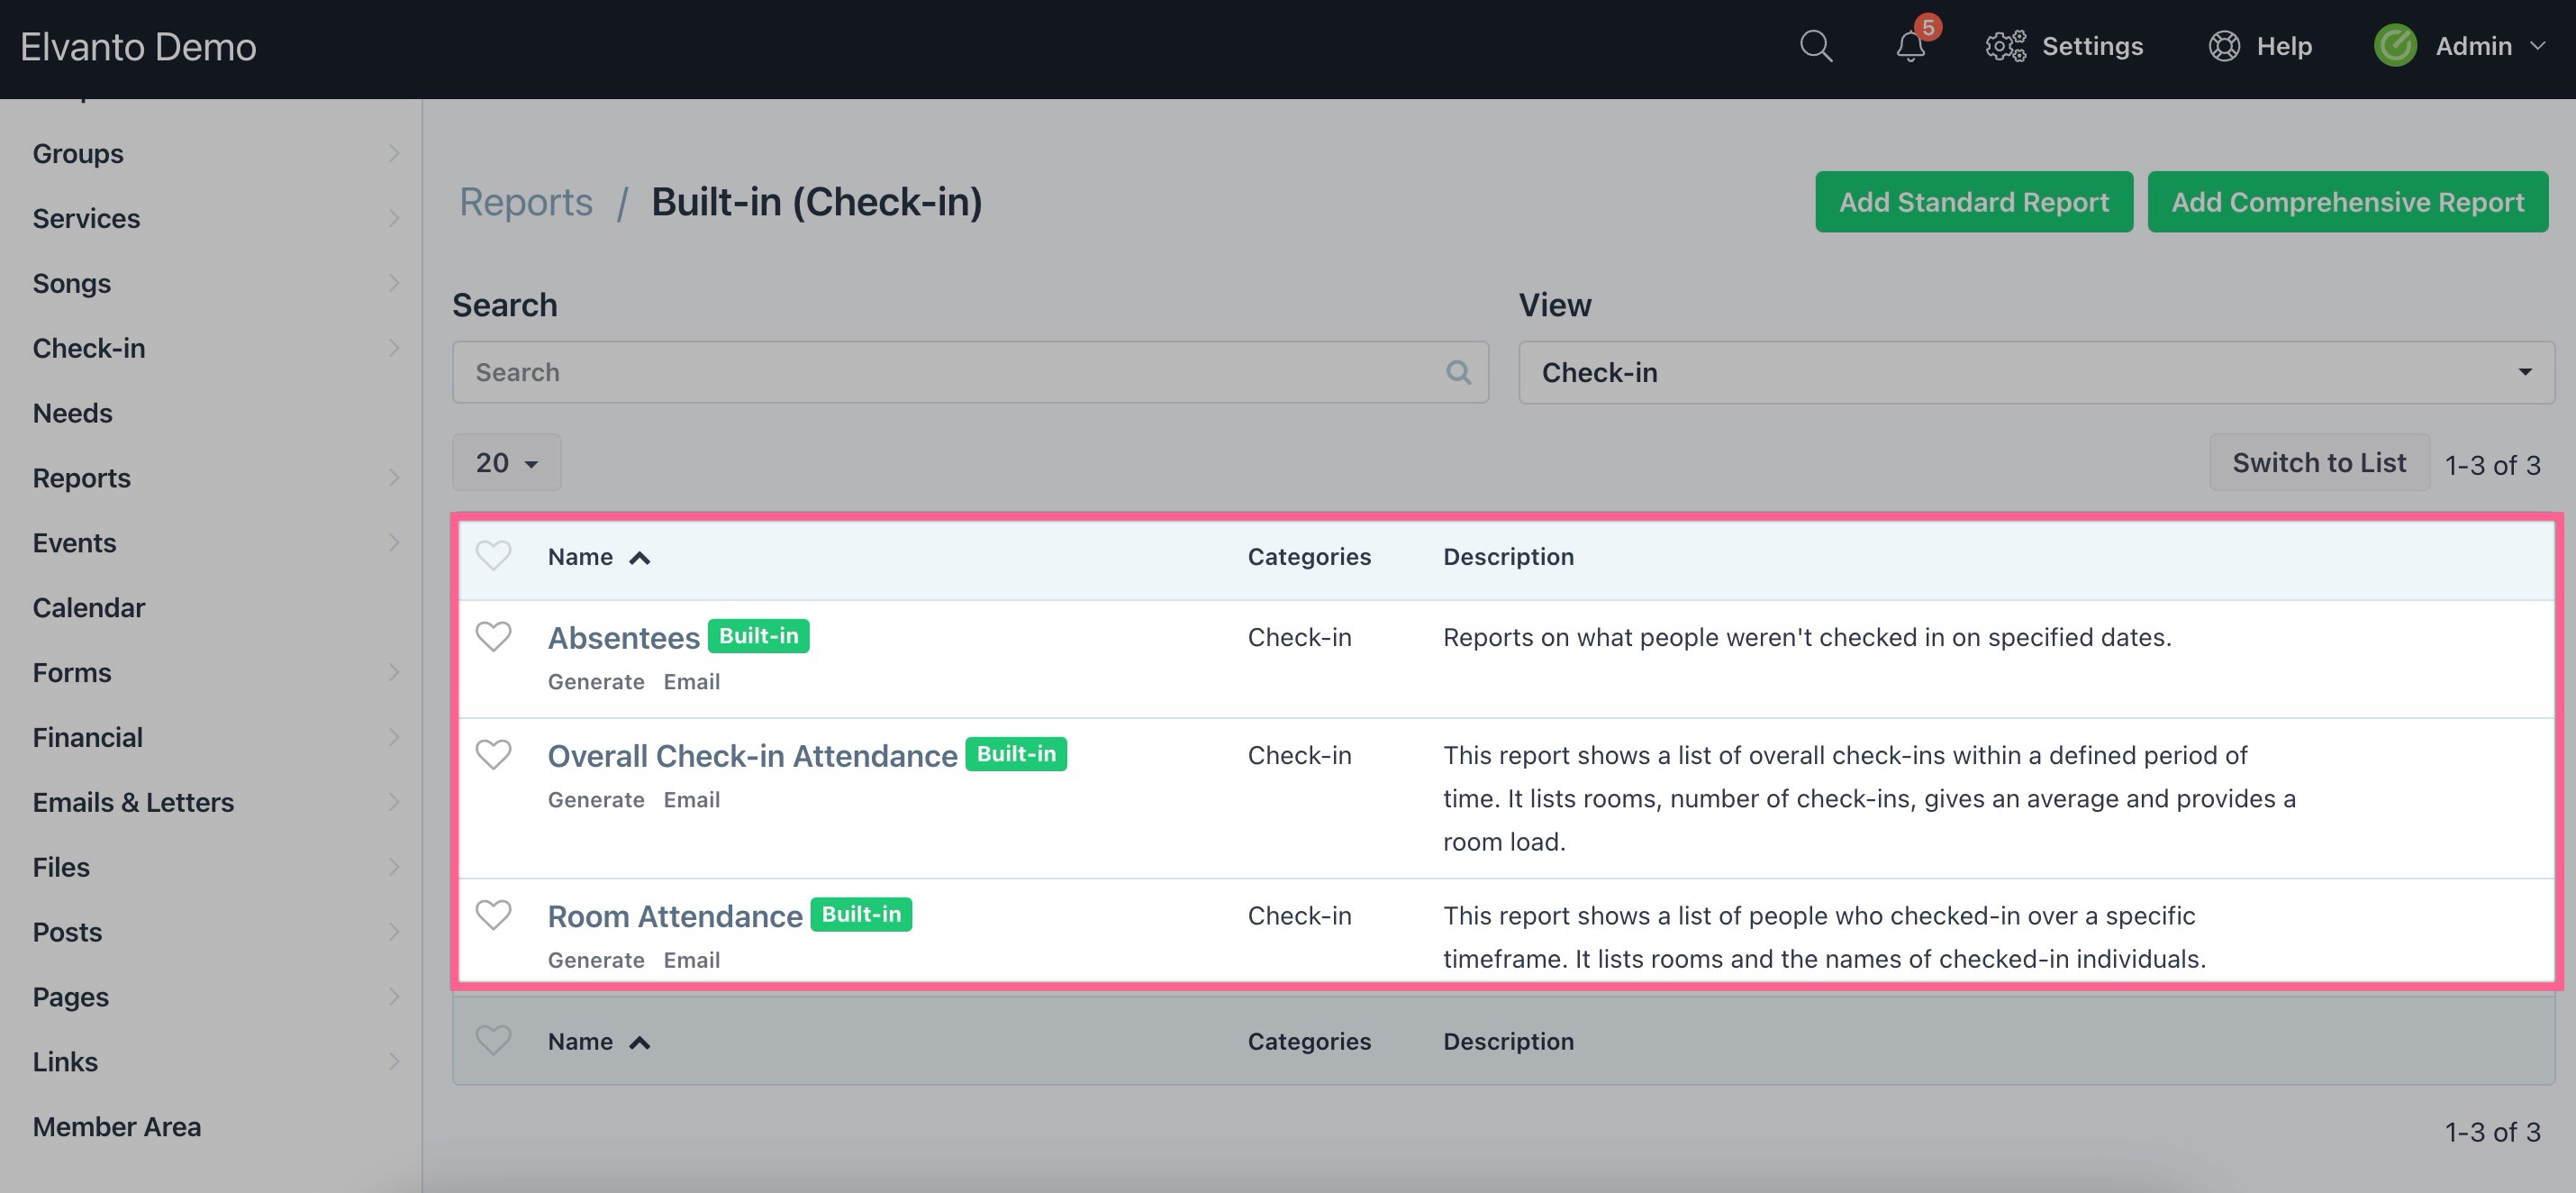Open the View dropdown showing Check-in

pos(2035,372)
